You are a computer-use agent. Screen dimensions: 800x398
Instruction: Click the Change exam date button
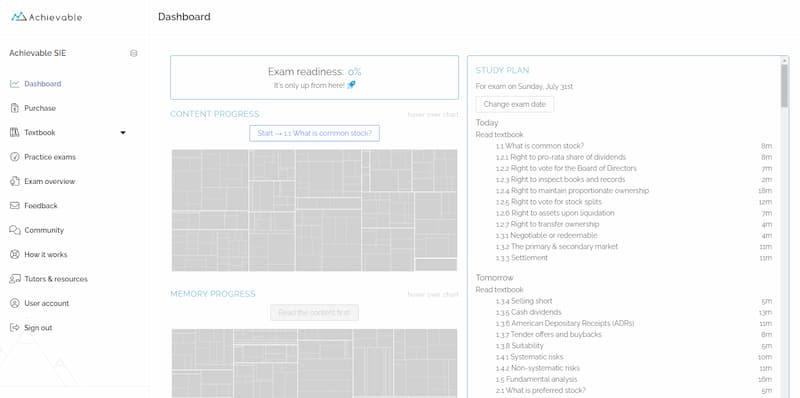click(x=514, y=104)
